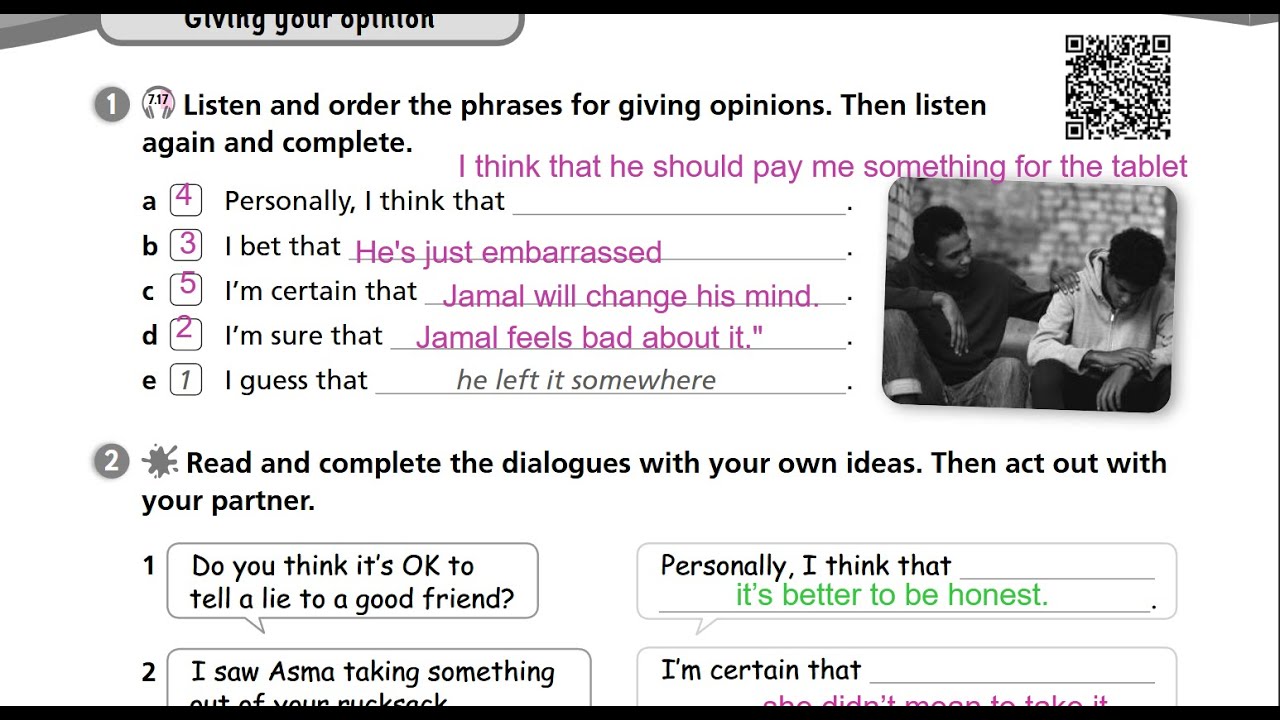Click example answer 'he left it somewhere'
This screenshot has width=1280, height=720.
(x=586, y=380)
